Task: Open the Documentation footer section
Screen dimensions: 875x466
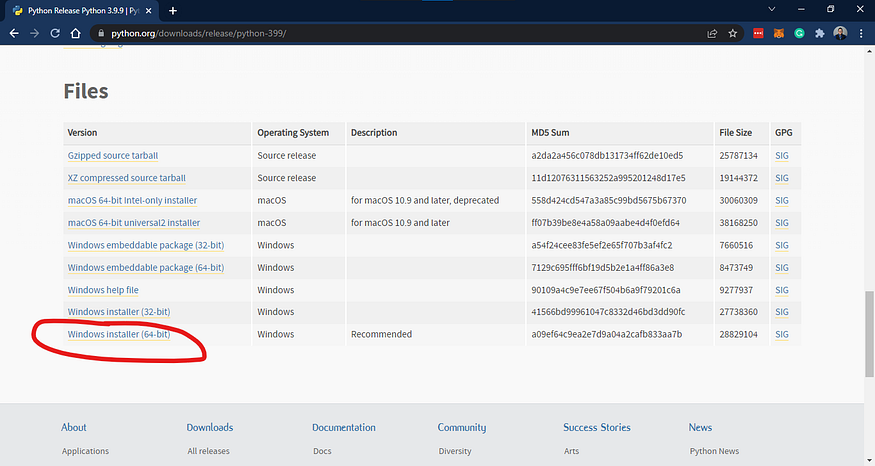Action: click(x=344, y=427)
